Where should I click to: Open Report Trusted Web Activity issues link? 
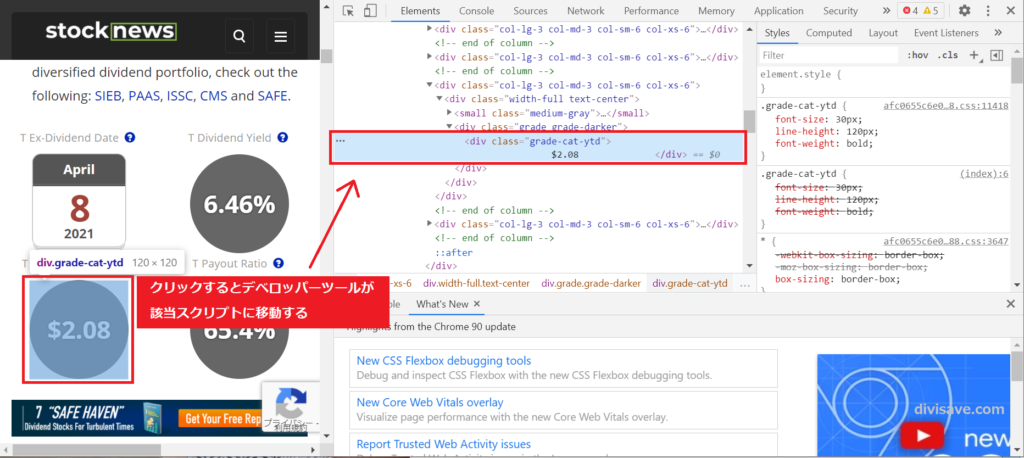[443, 444]
